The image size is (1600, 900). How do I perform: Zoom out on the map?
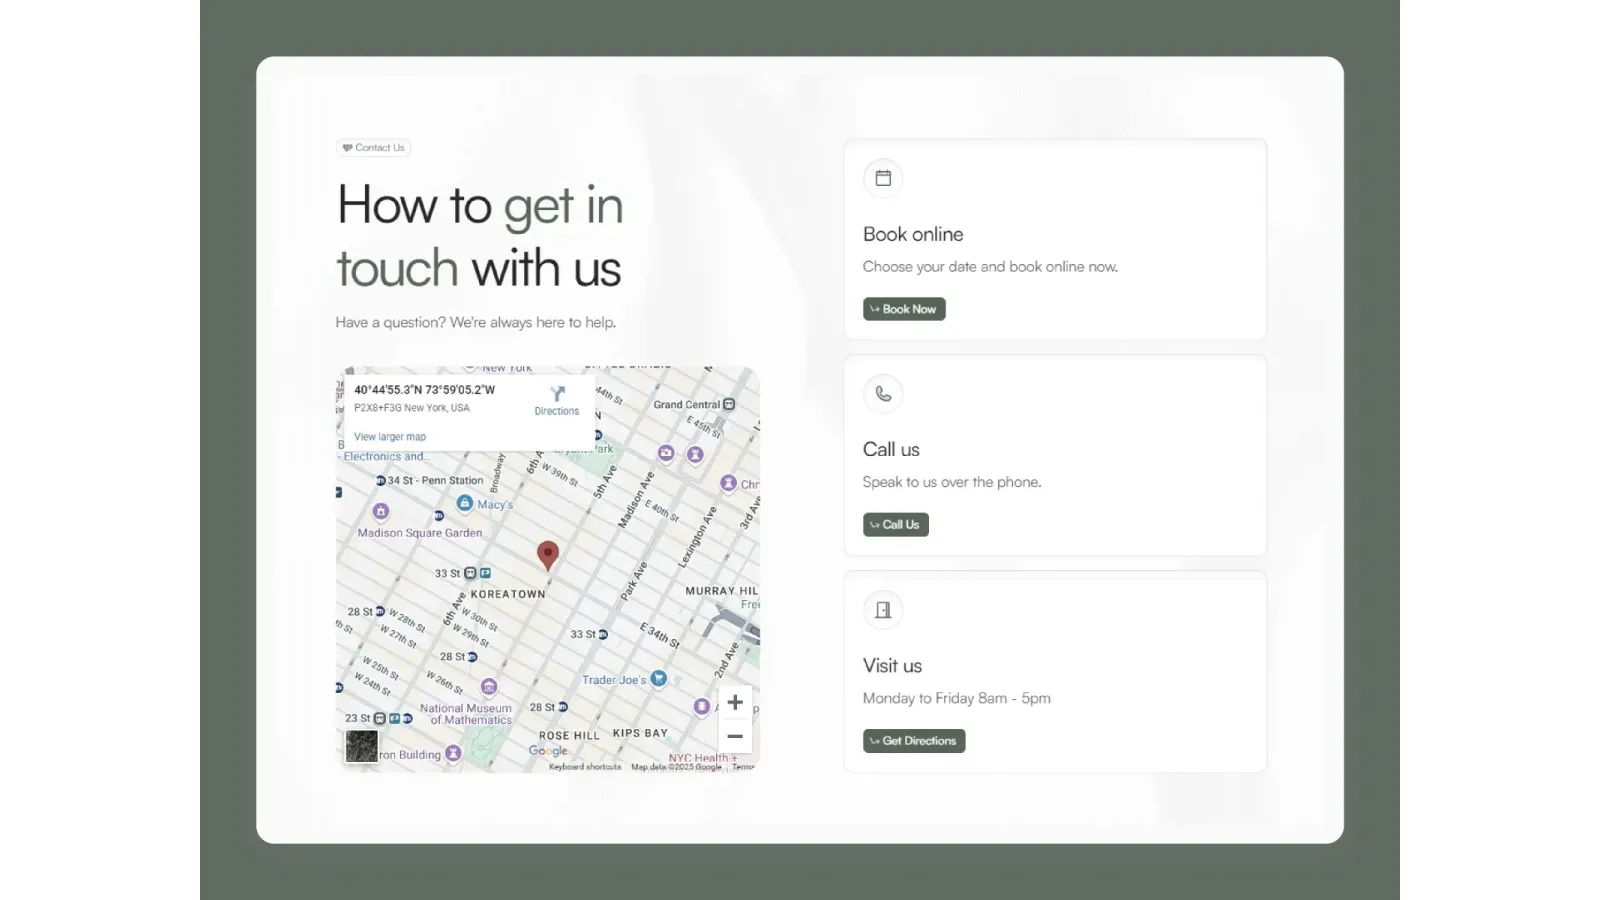[735, 736]
